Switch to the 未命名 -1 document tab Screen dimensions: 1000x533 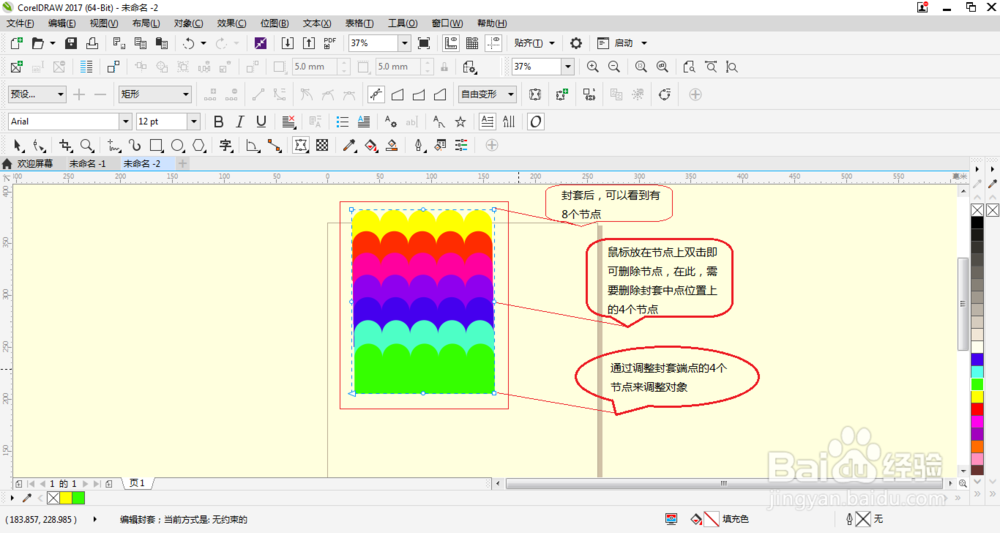tap(87, 164)
